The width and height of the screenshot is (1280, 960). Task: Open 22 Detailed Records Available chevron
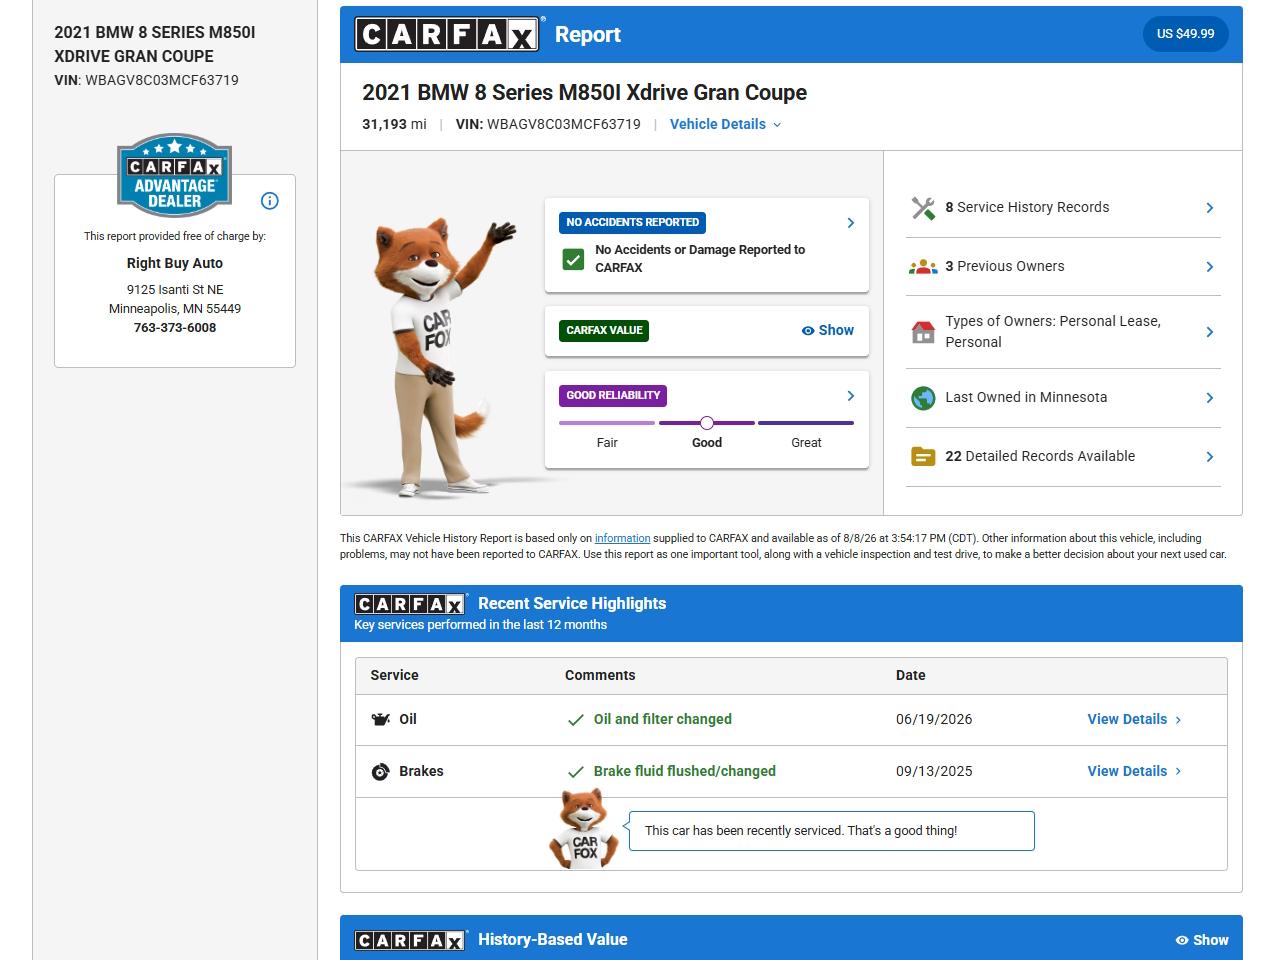click(1210, 457)
